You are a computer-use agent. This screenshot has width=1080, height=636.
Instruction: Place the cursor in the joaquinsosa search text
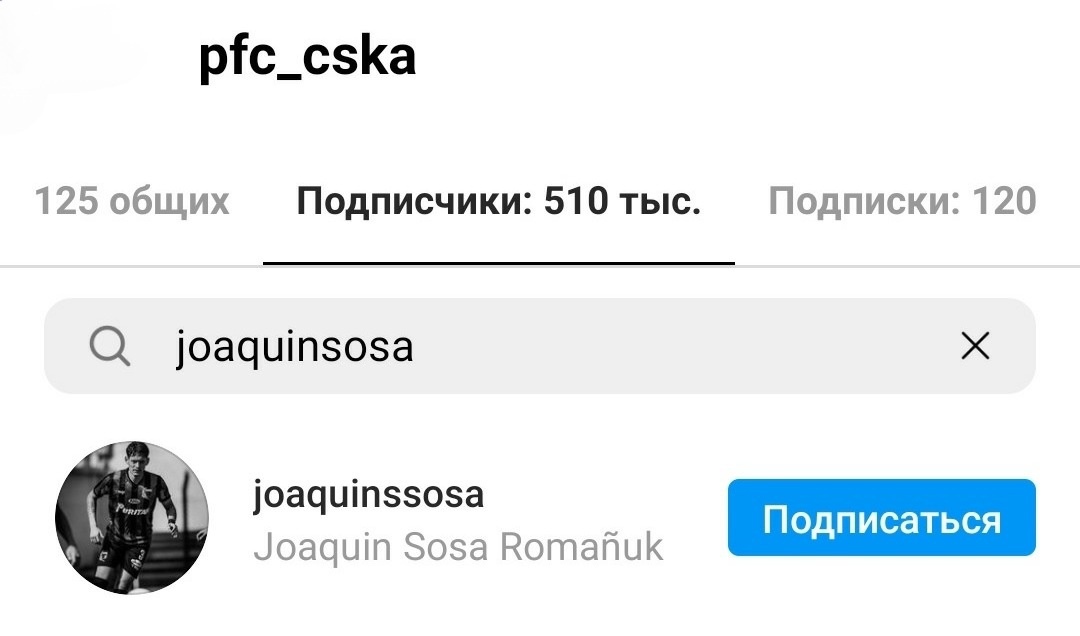(295, 347)
